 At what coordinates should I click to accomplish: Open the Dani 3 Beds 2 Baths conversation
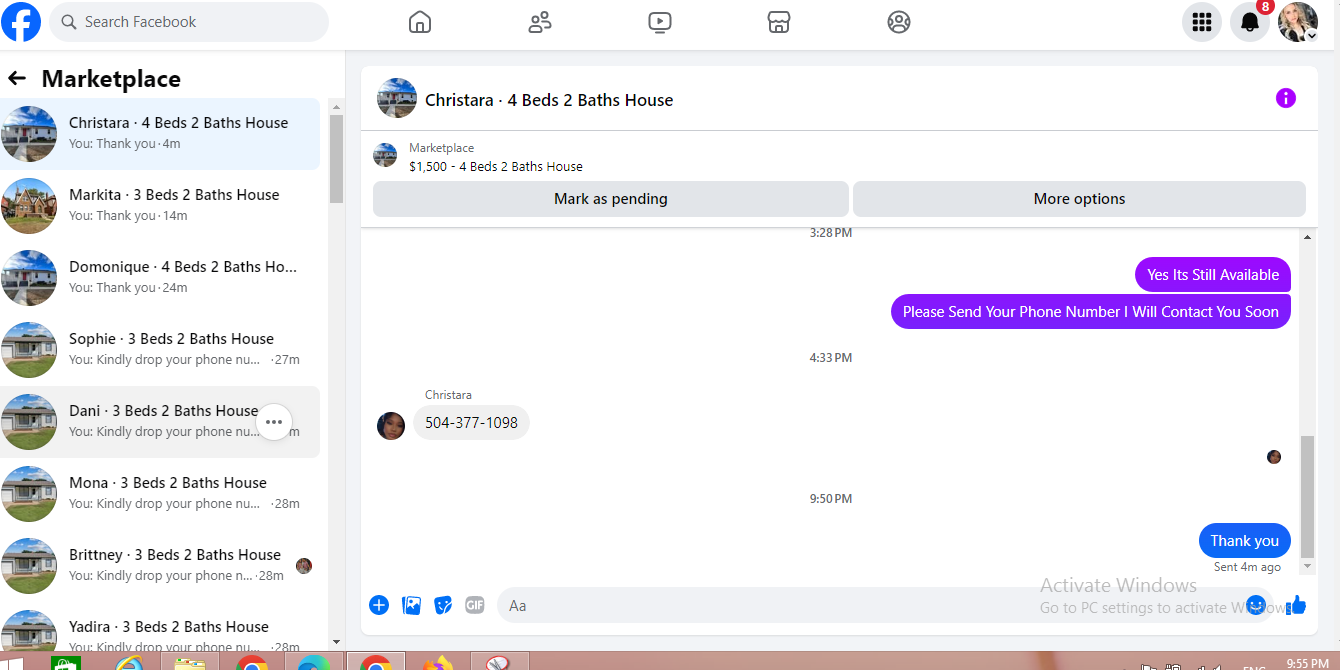160,422
